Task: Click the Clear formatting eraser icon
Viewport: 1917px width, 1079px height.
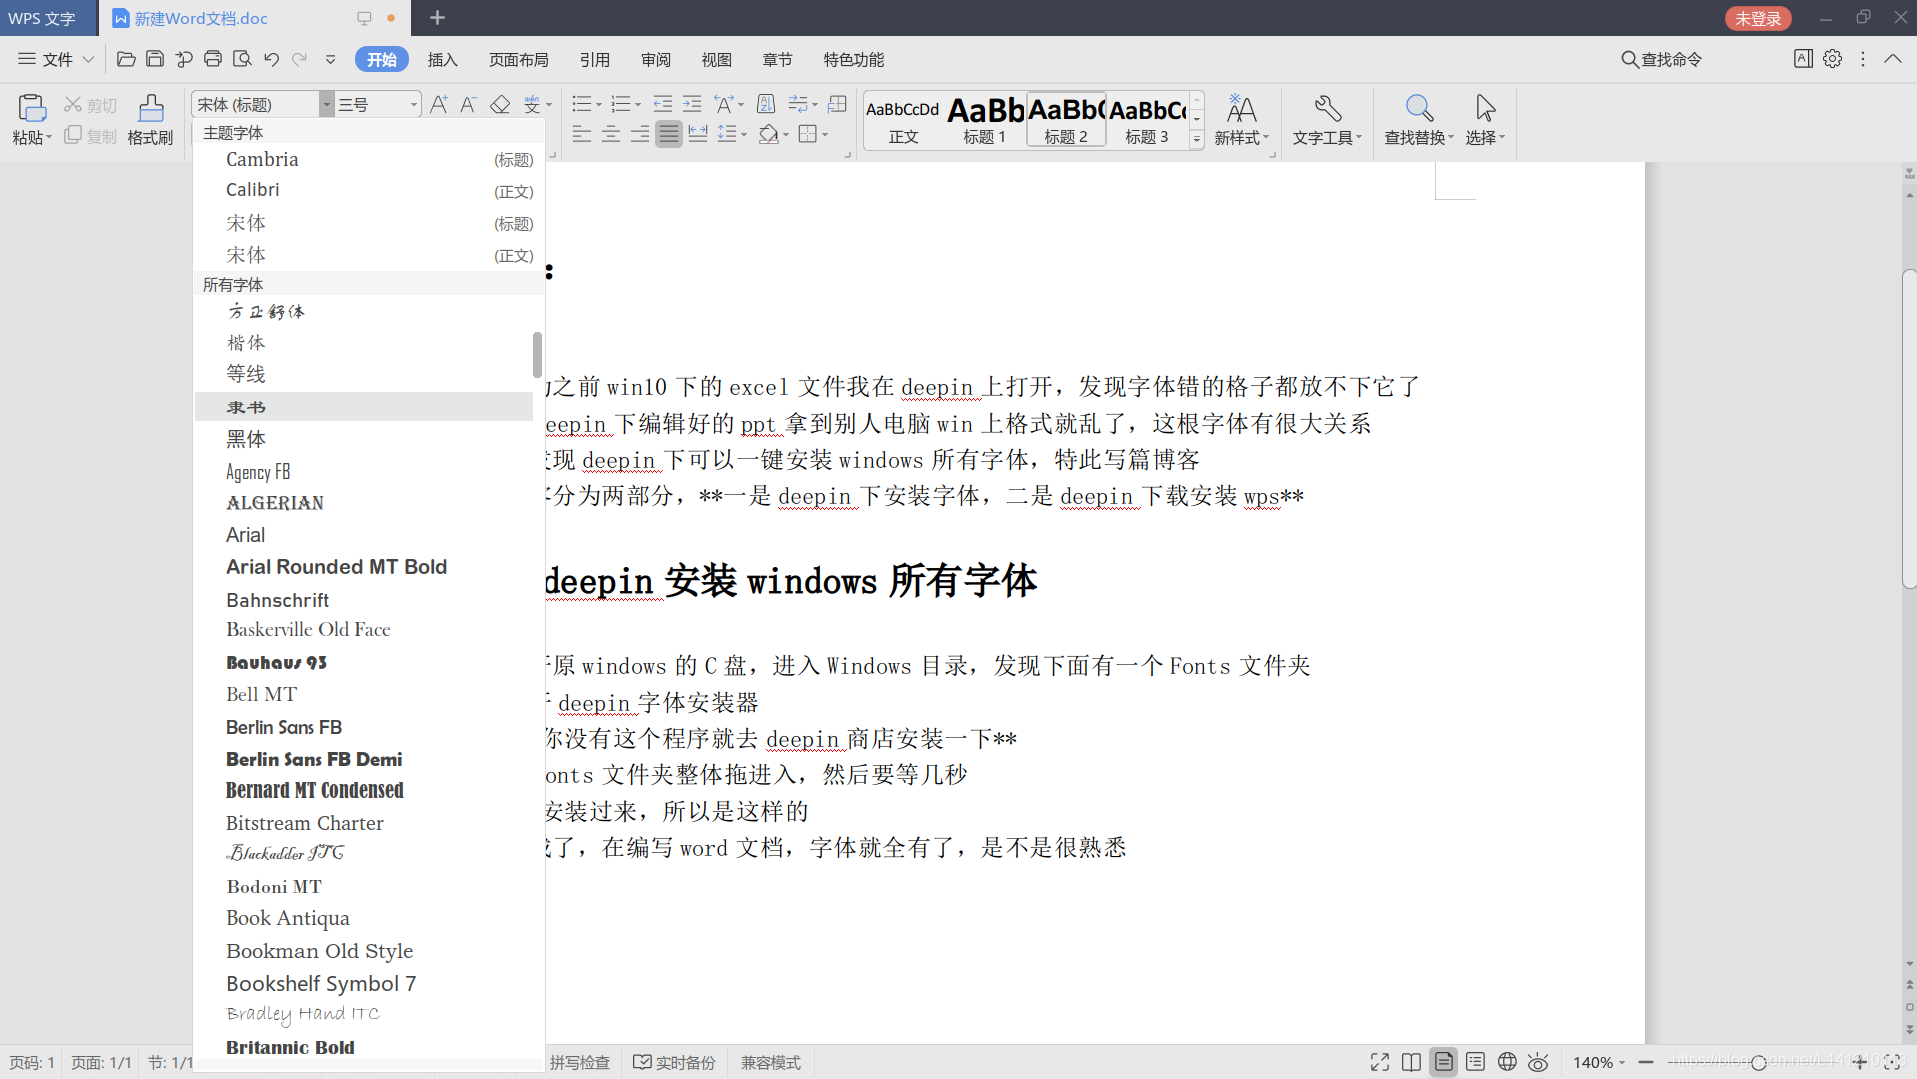Action: pyautogui.click(x=500, y=104)
